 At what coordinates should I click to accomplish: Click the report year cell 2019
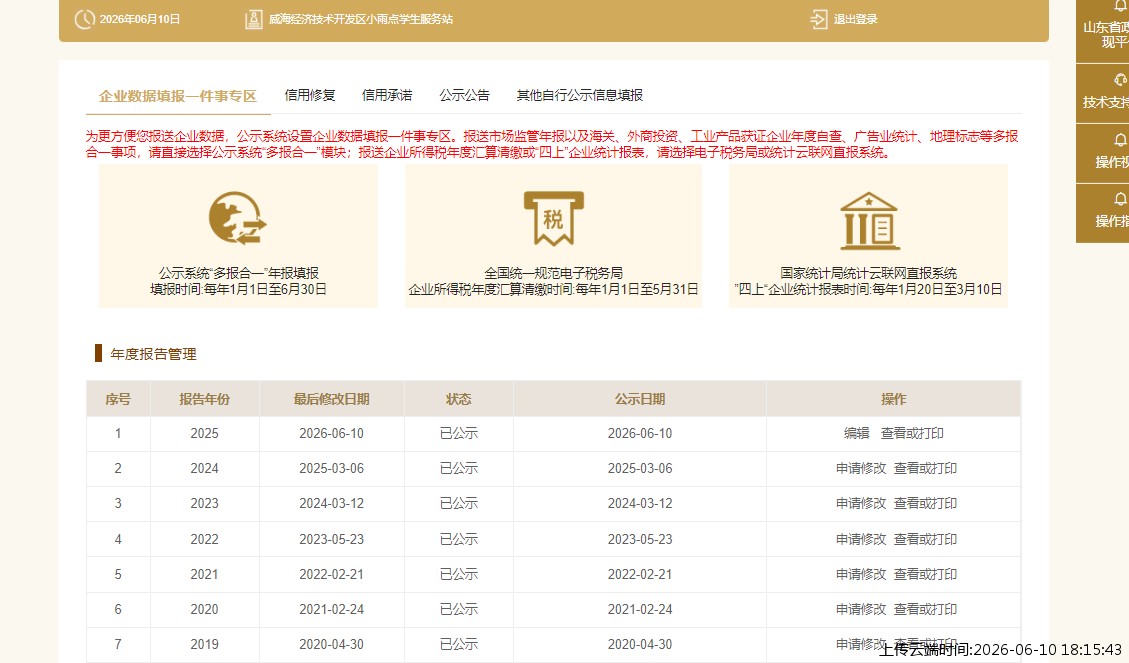[204, 644]
